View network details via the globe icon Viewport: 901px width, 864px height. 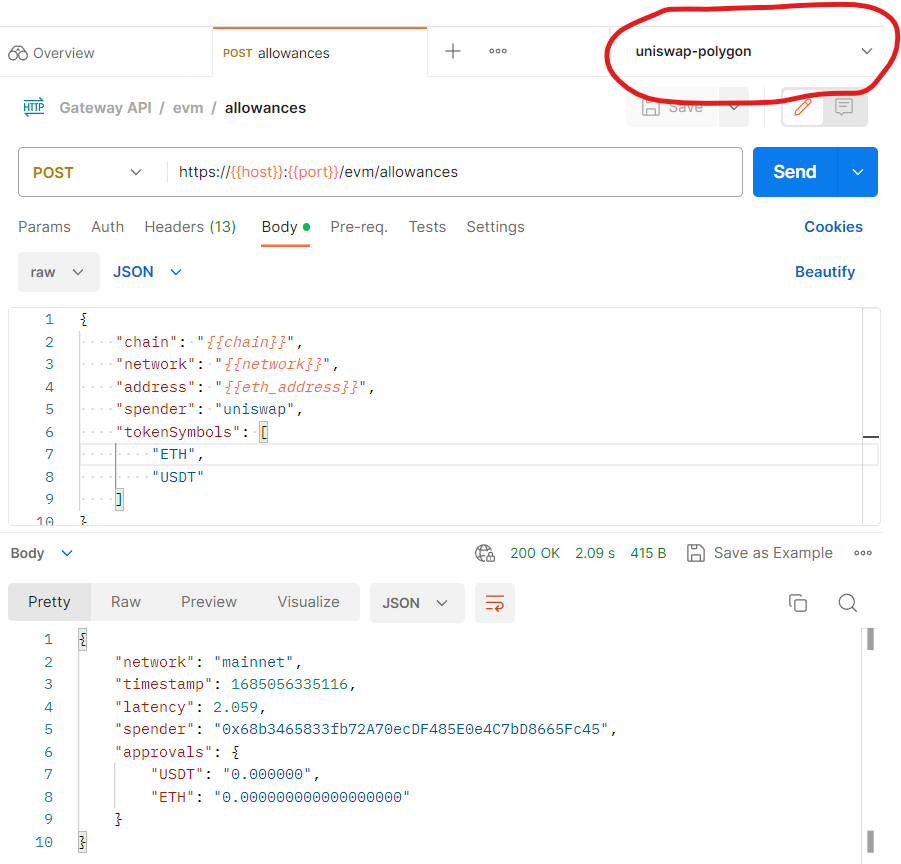point(485,552)
